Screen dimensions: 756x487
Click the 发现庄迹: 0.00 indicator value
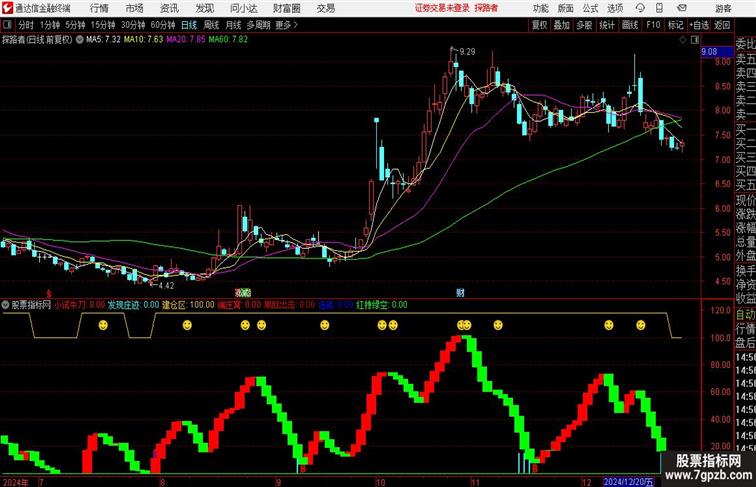pyautogui.click(x=133, y=305)
